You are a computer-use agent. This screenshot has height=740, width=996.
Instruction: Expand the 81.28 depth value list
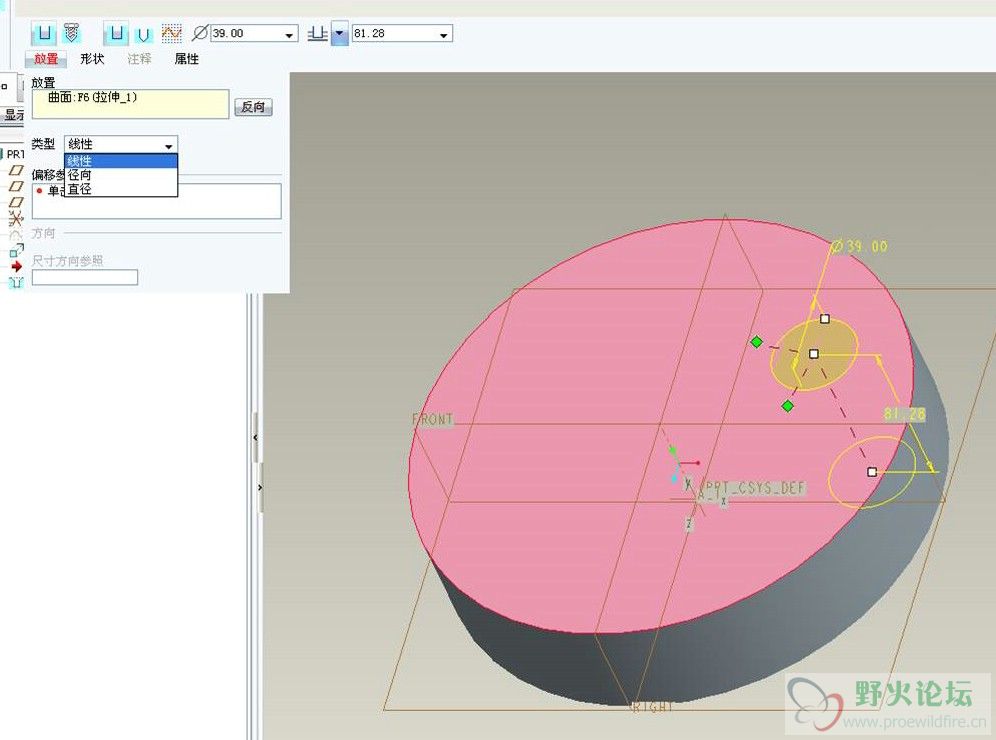coord(444,34)
